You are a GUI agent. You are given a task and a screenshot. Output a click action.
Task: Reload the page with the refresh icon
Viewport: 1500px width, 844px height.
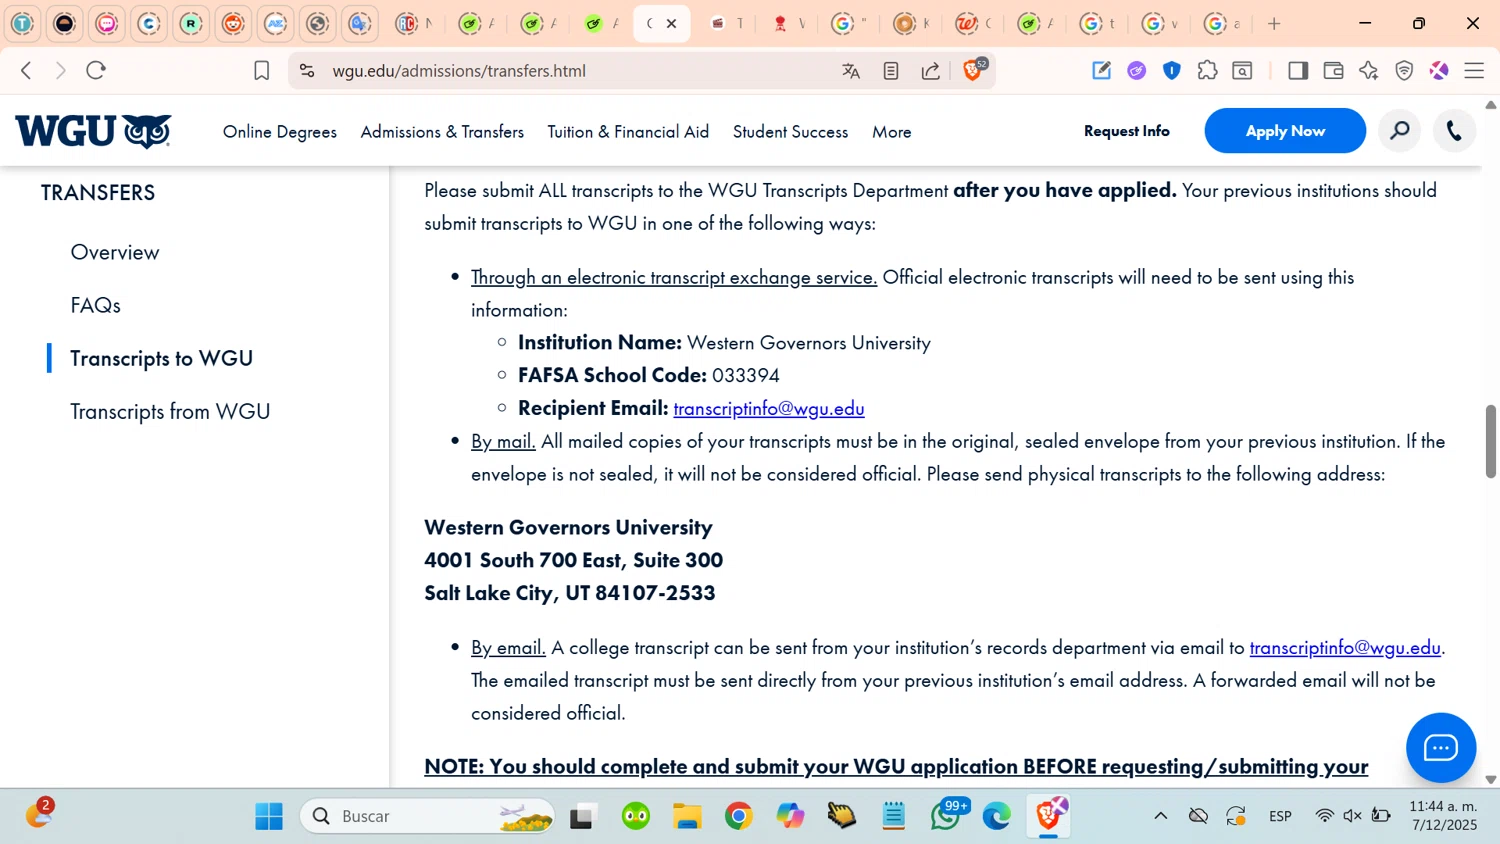[x=96, y=71]
